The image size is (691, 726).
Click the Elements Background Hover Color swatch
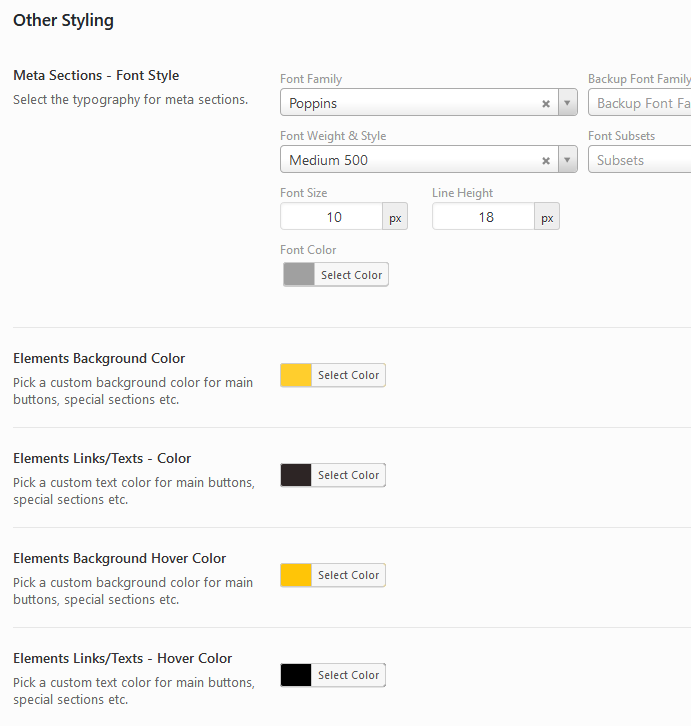coord(296,575)
